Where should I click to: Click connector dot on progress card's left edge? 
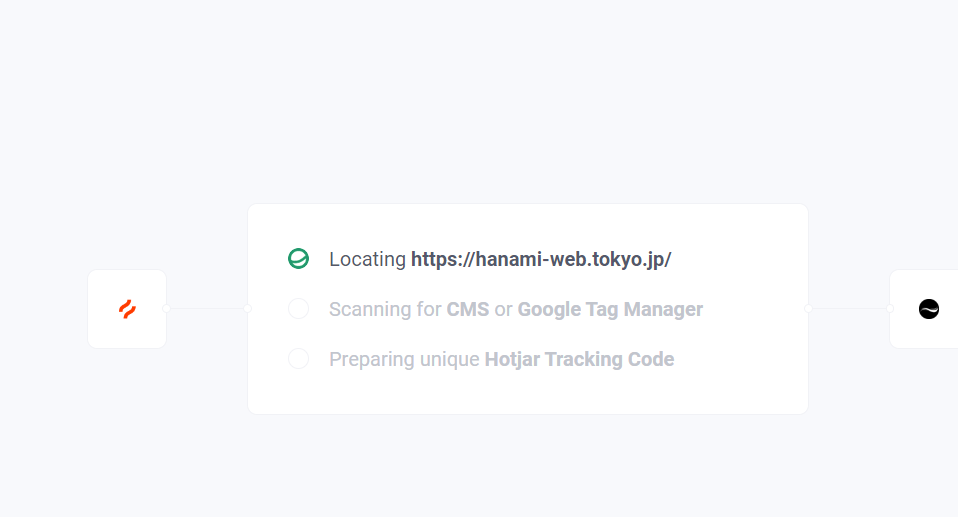point(248,309)
